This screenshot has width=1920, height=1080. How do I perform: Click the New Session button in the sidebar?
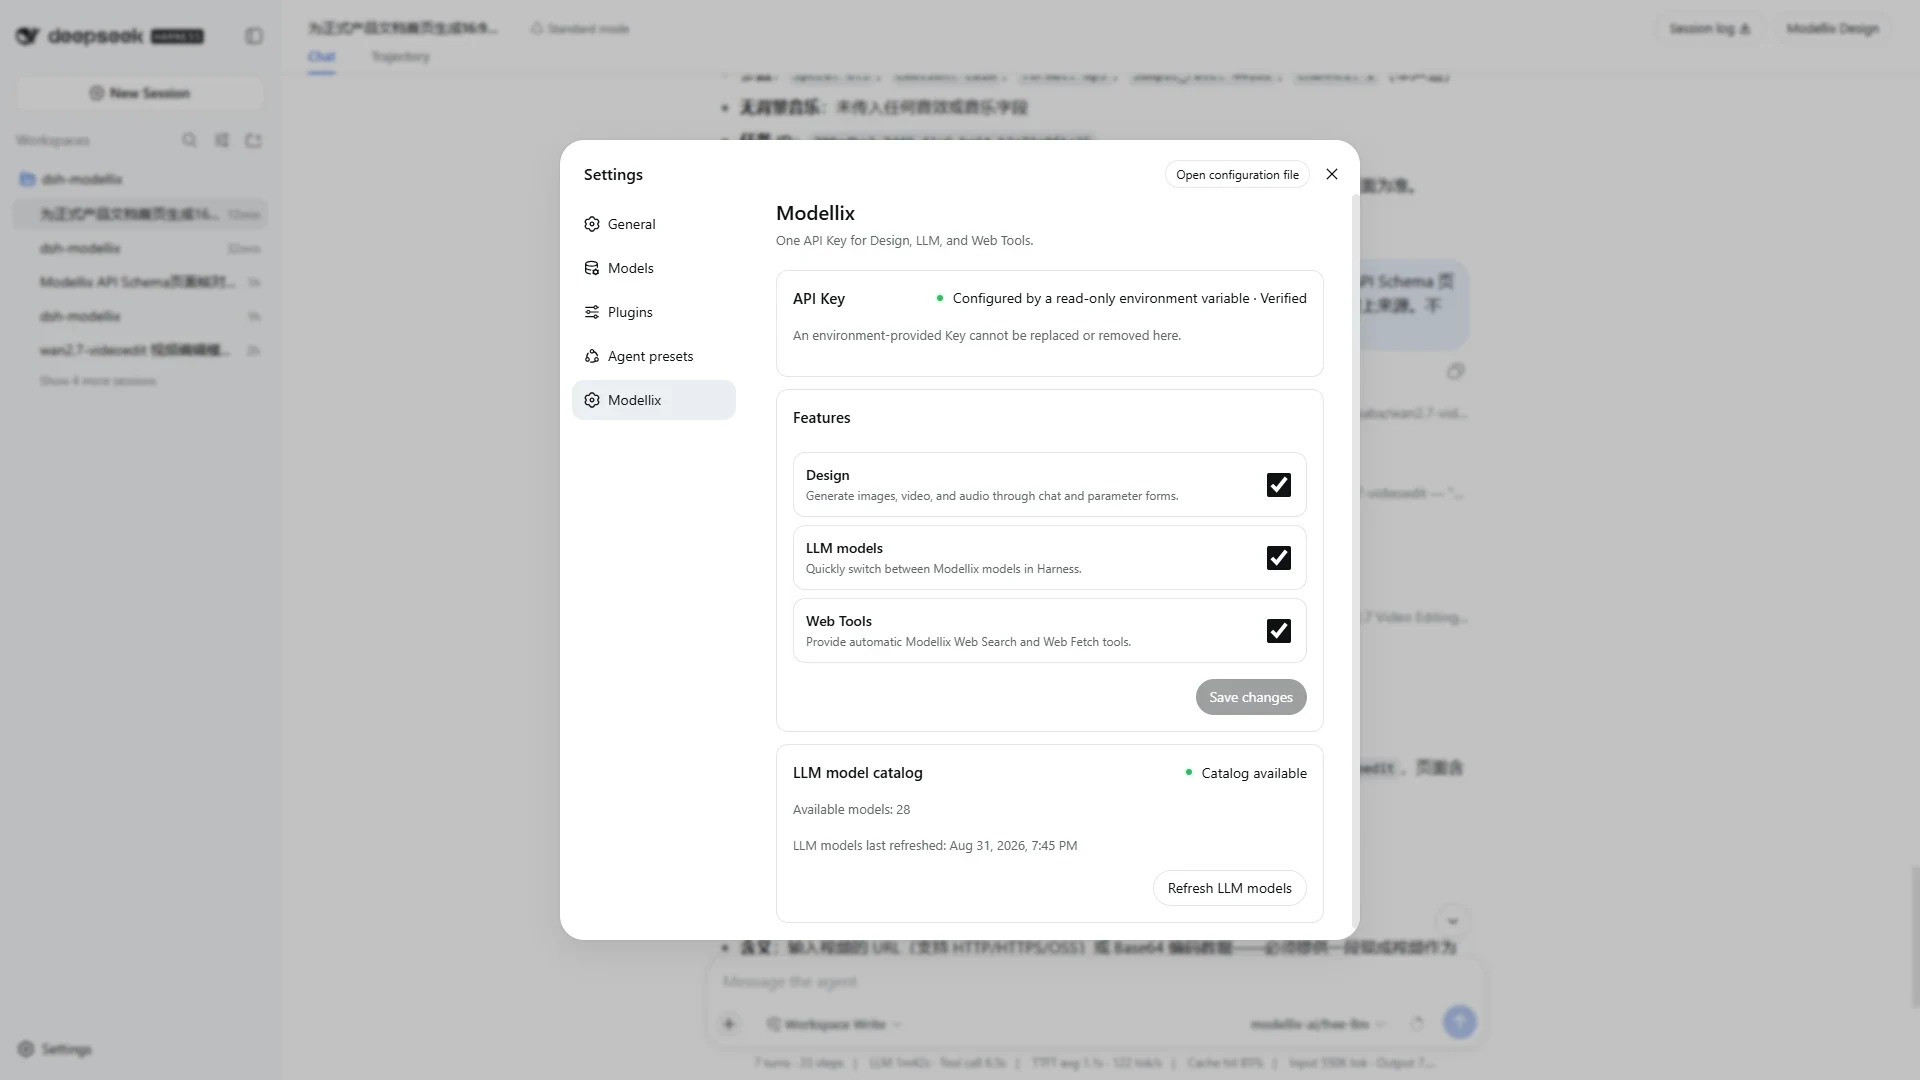point(140,93)
